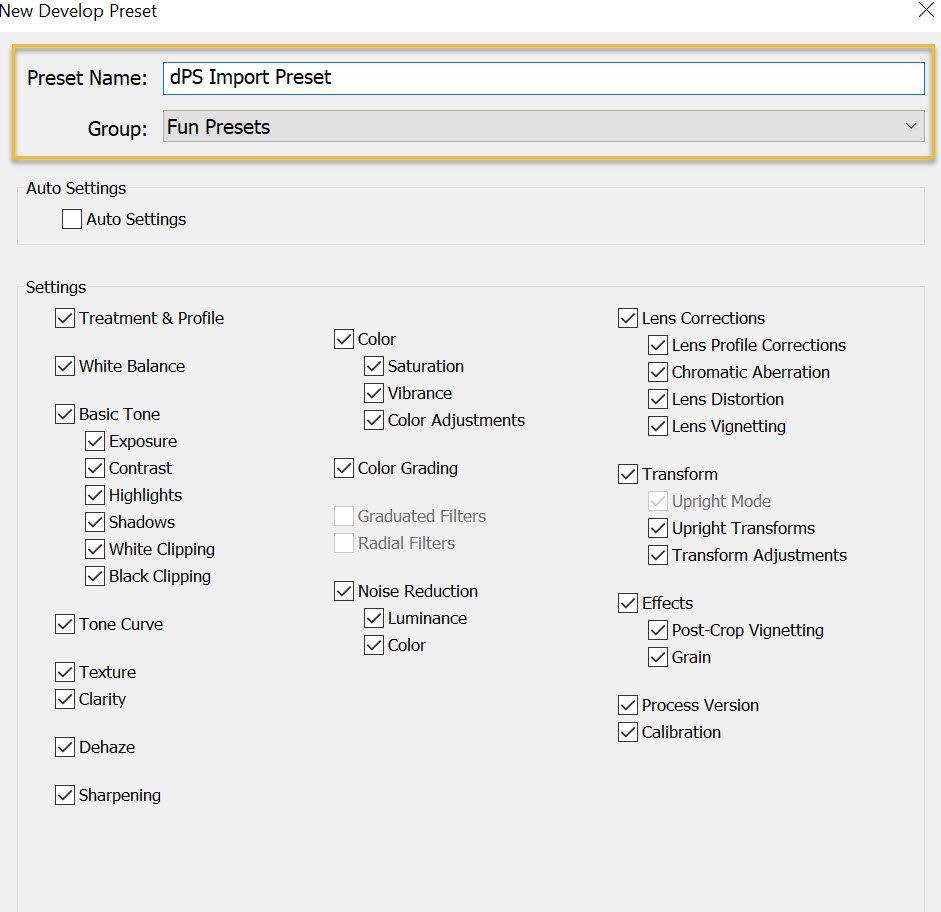Disable the Exposure setting checkbox
The image size is (941, 912).
click(x=95, y=441)
